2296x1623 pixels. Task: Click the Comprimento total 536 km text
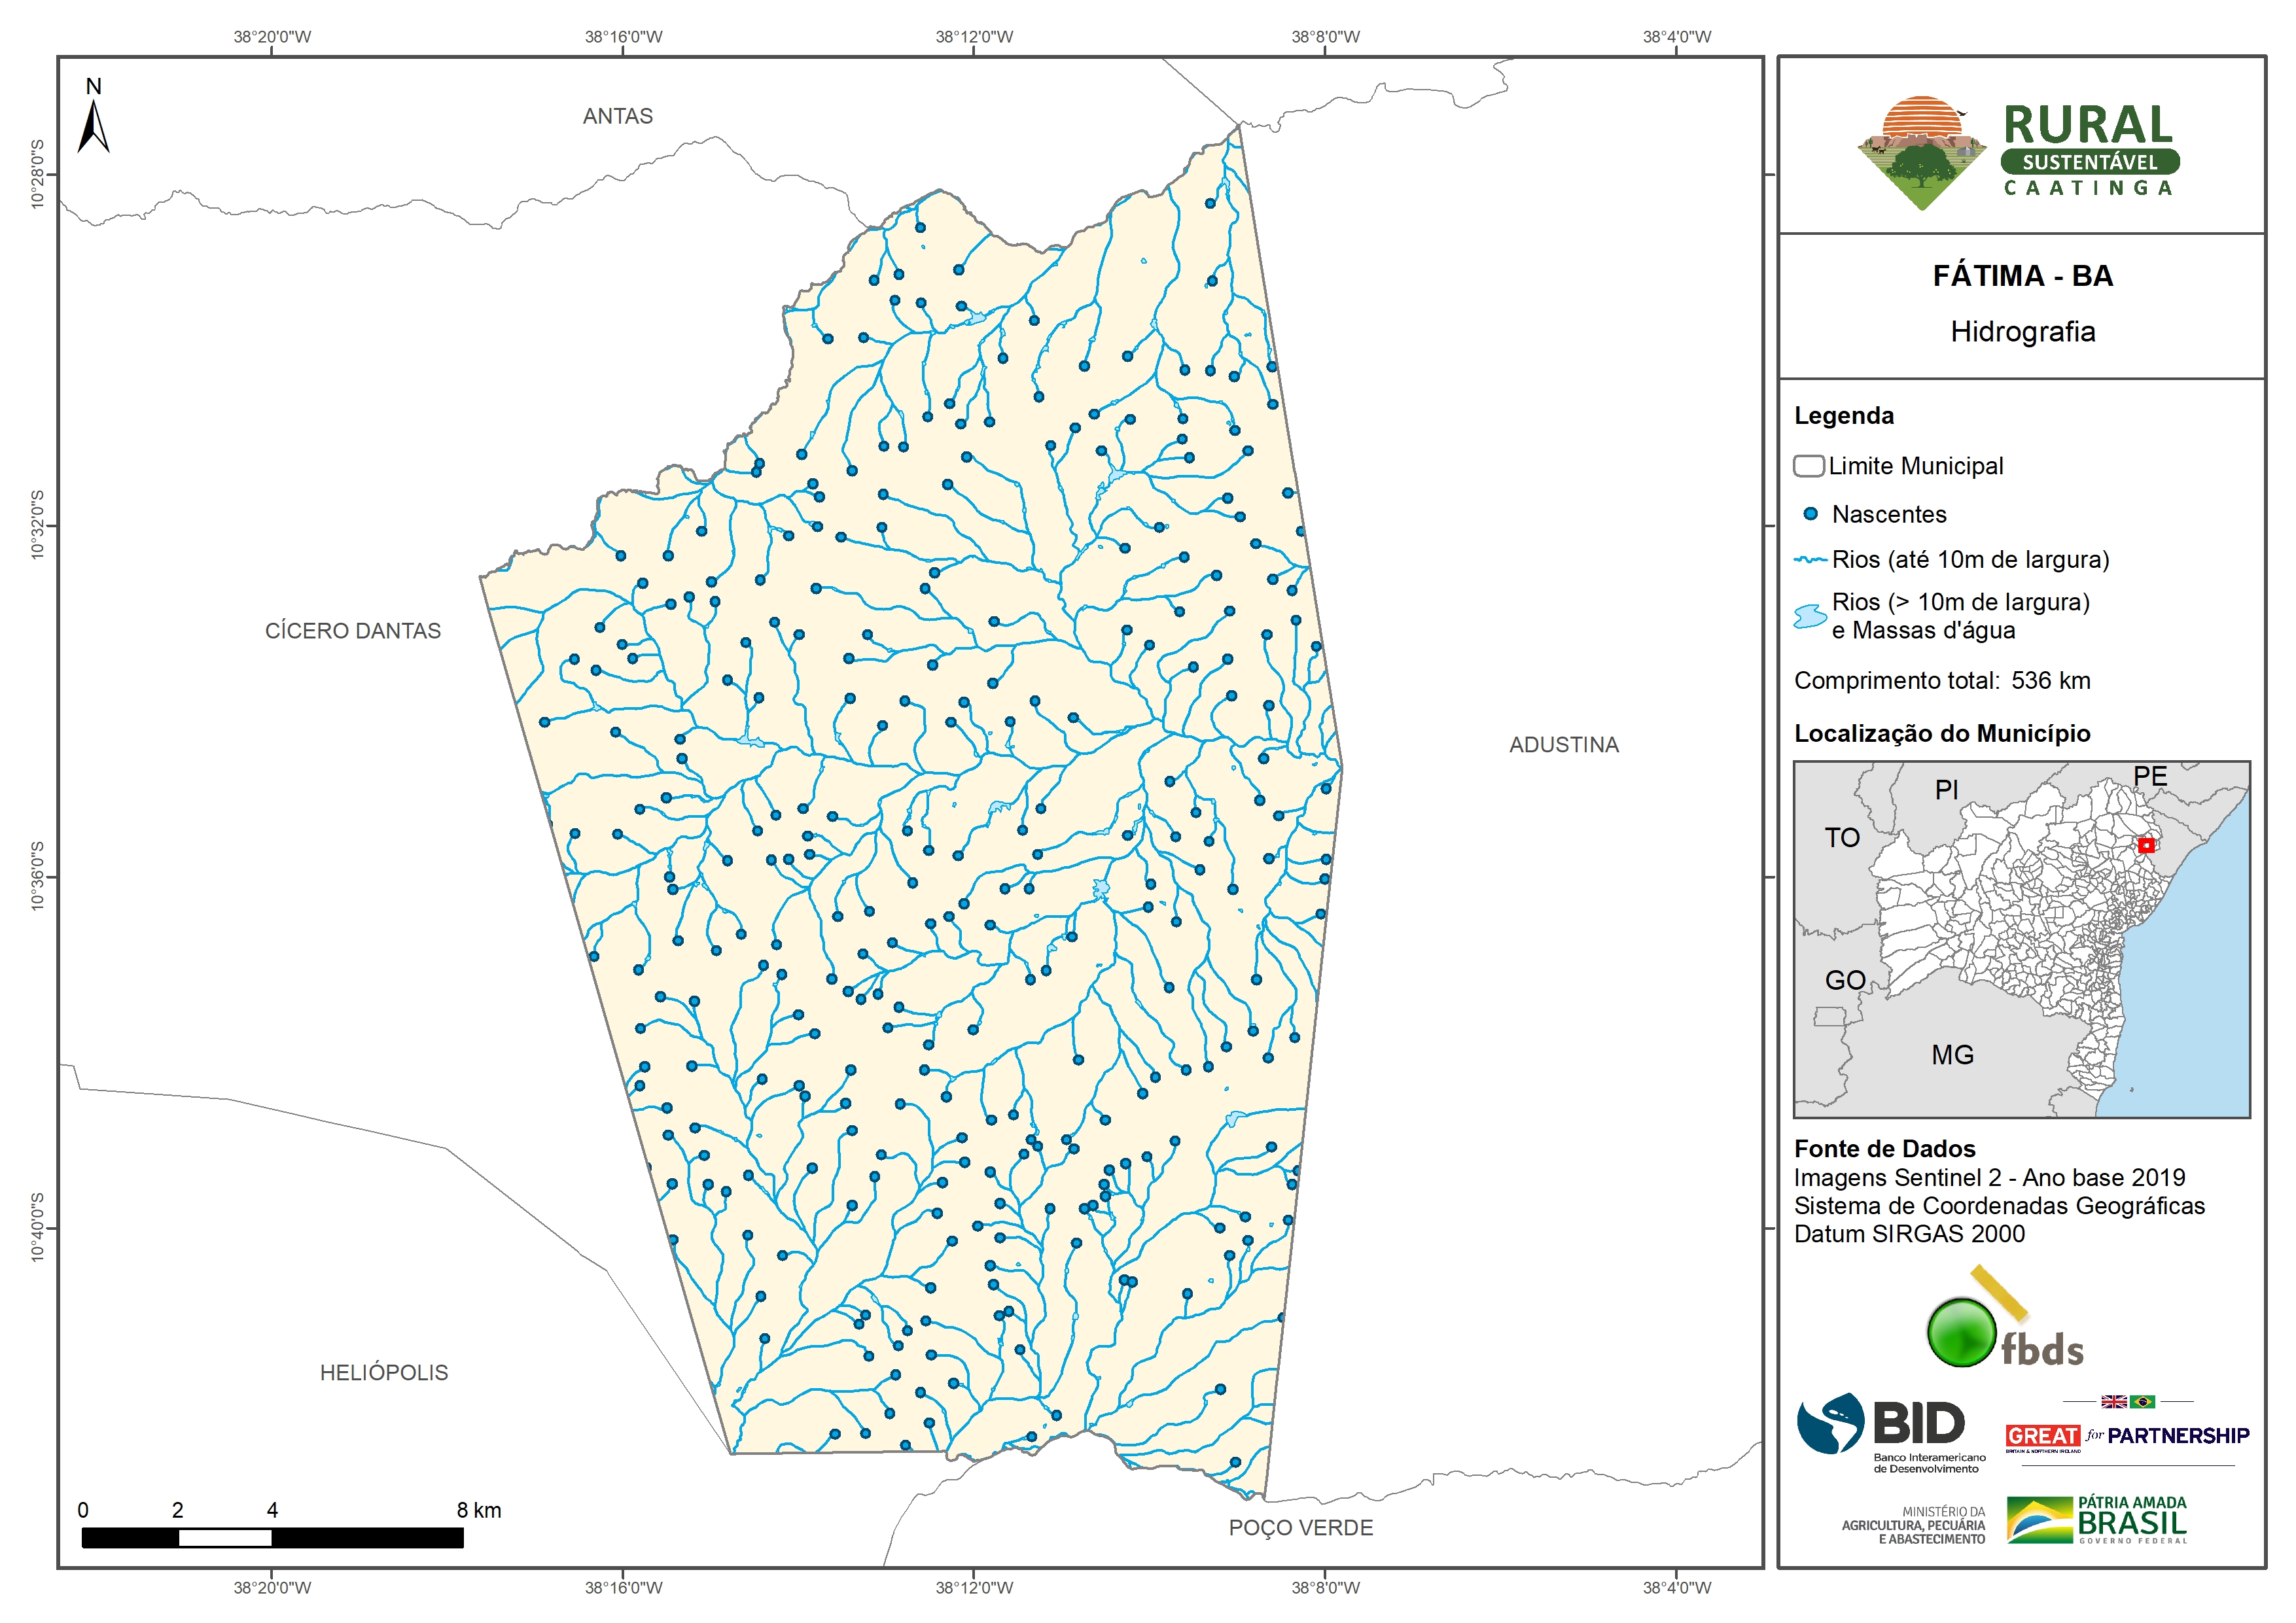tap(1942, 681)
